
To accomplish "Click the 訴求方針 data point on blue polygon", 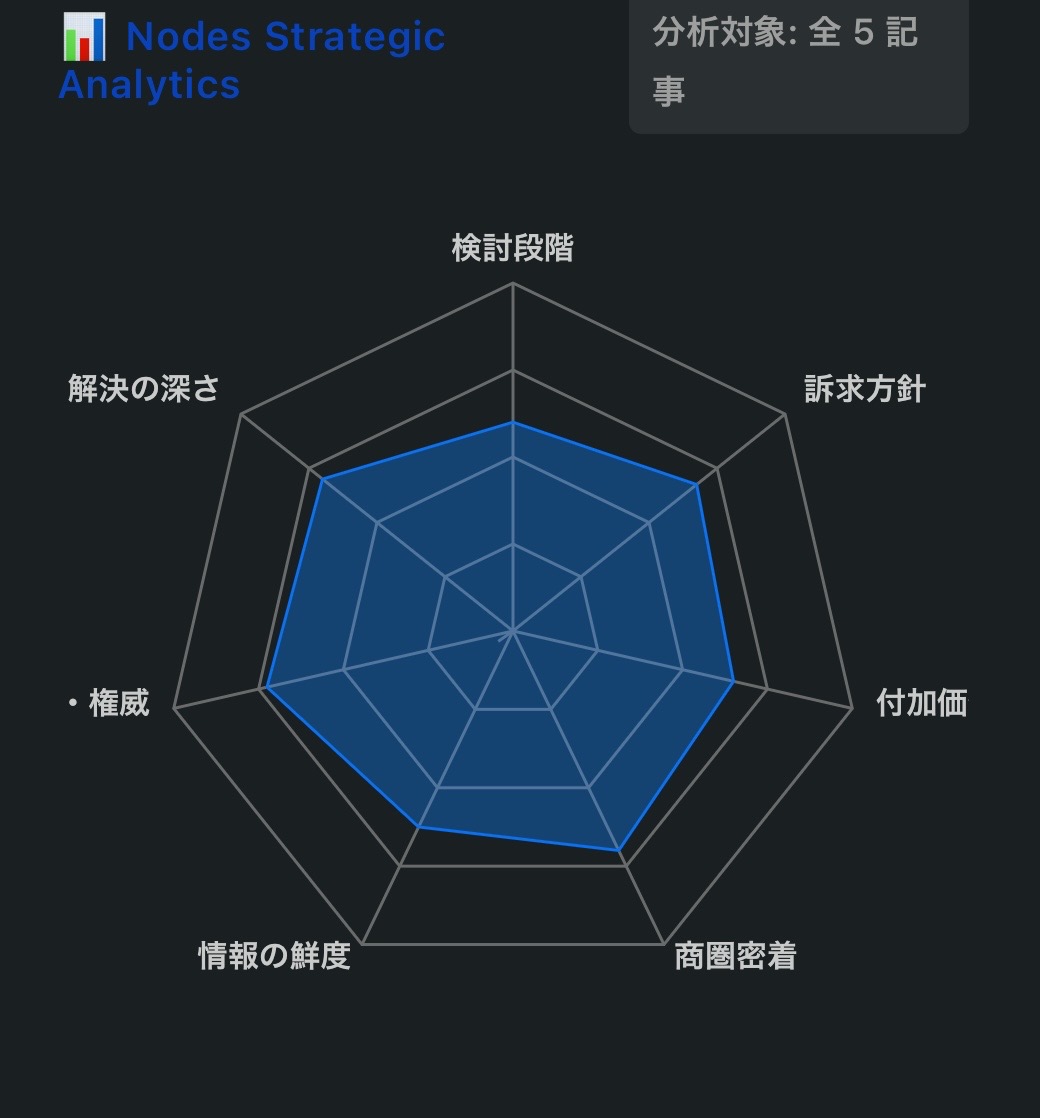I will (x=697, y=485).
